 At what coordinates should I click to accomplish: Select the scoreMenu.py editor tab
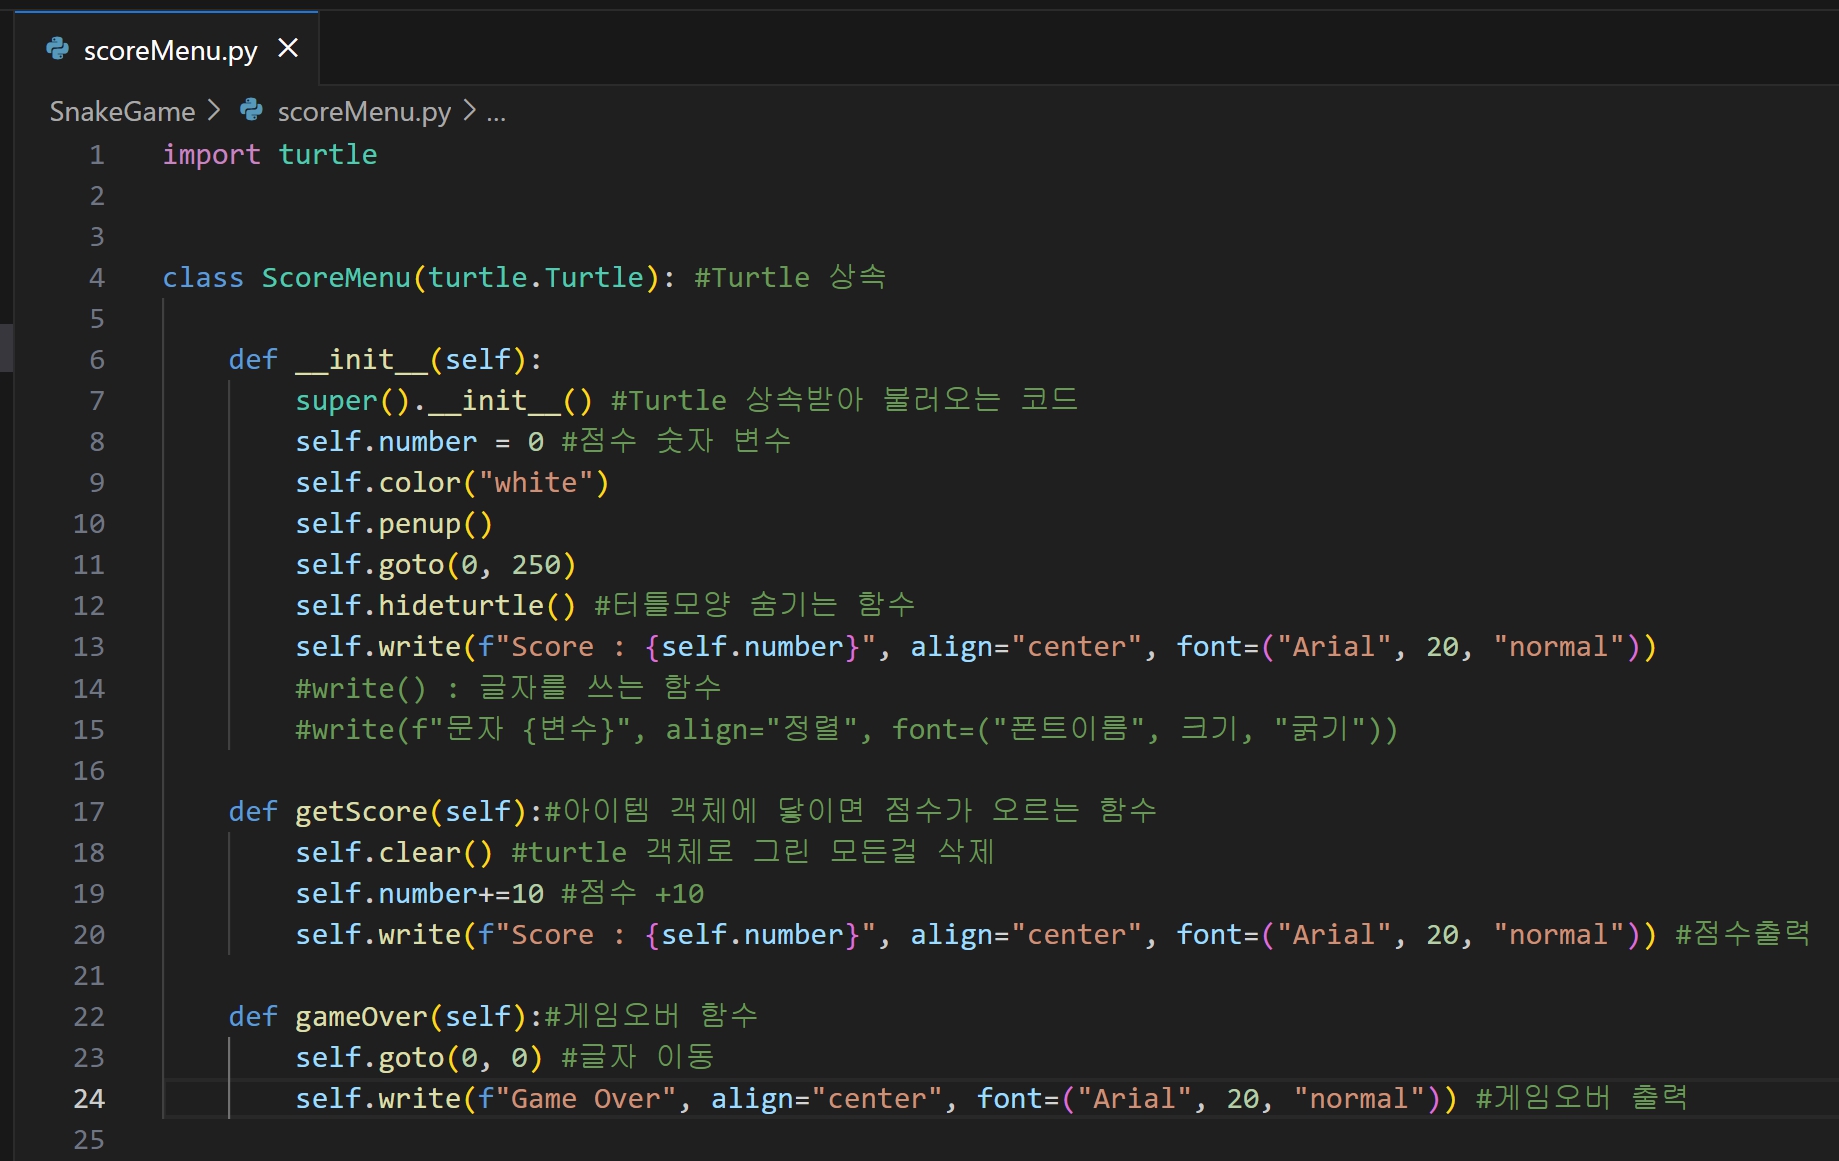point(167,49)
